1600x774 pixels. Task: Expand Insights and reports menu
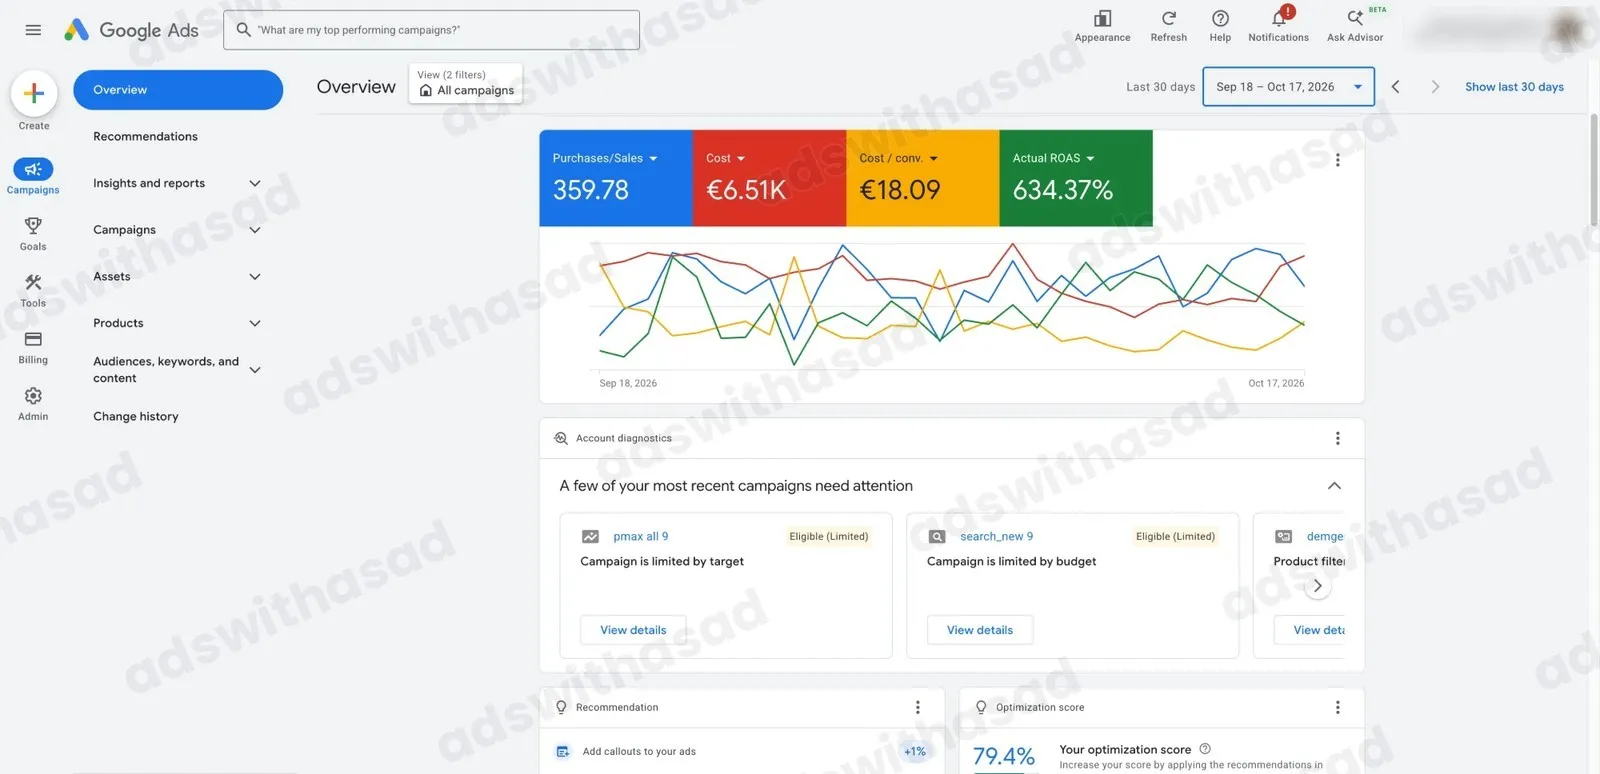coord(177,183)
